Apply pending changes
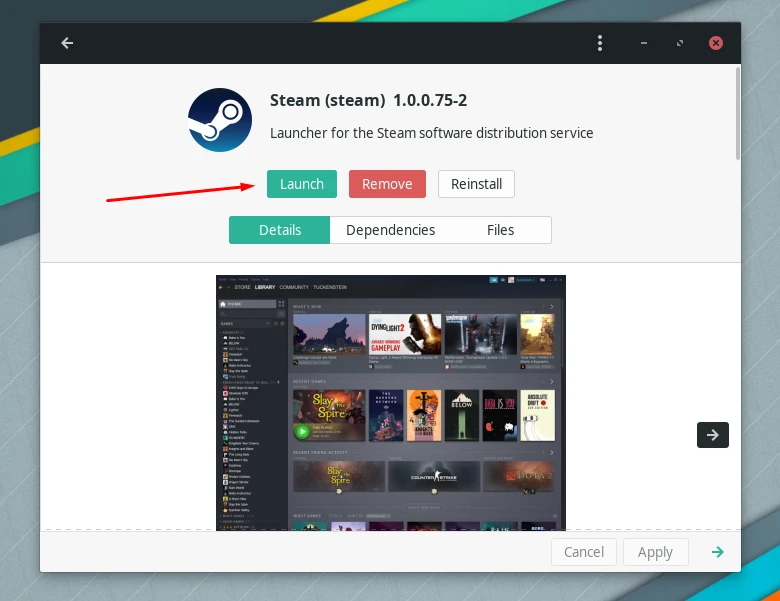The image size is (780, 601). pos(655,552)
